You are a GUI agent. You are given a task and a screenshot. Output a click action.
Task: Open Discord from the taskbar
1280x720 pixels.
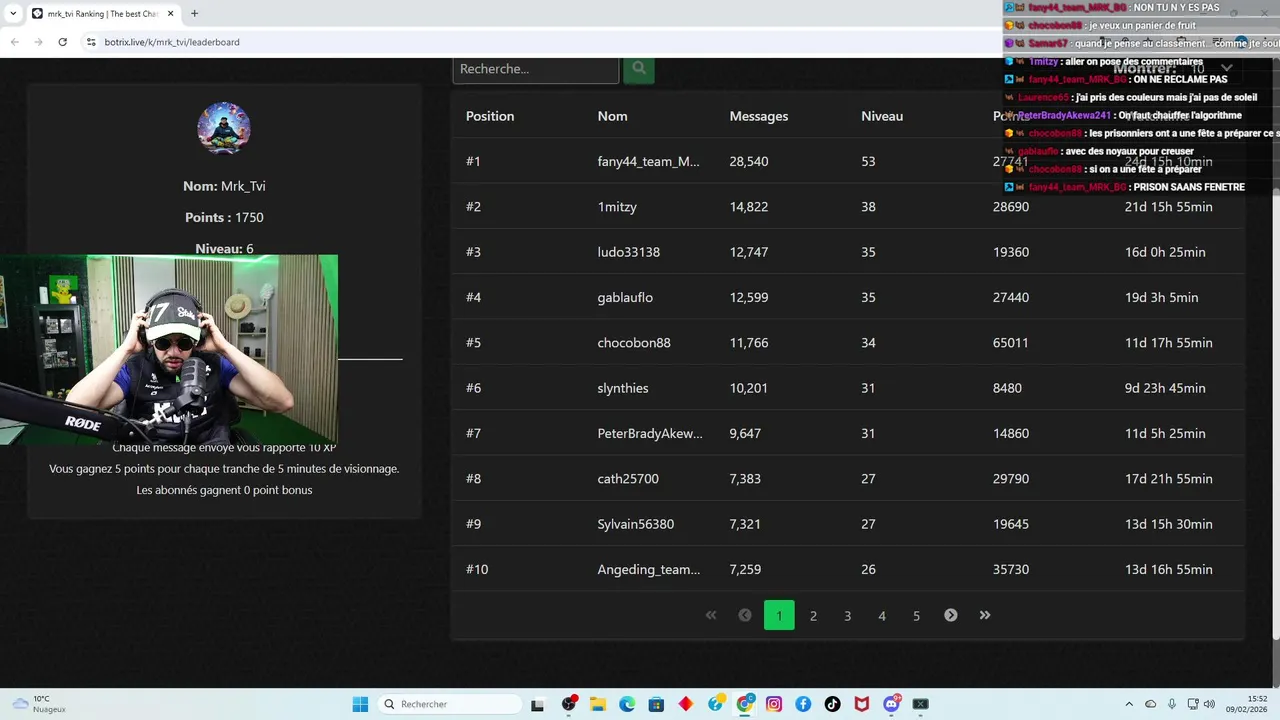pos(891,704)
